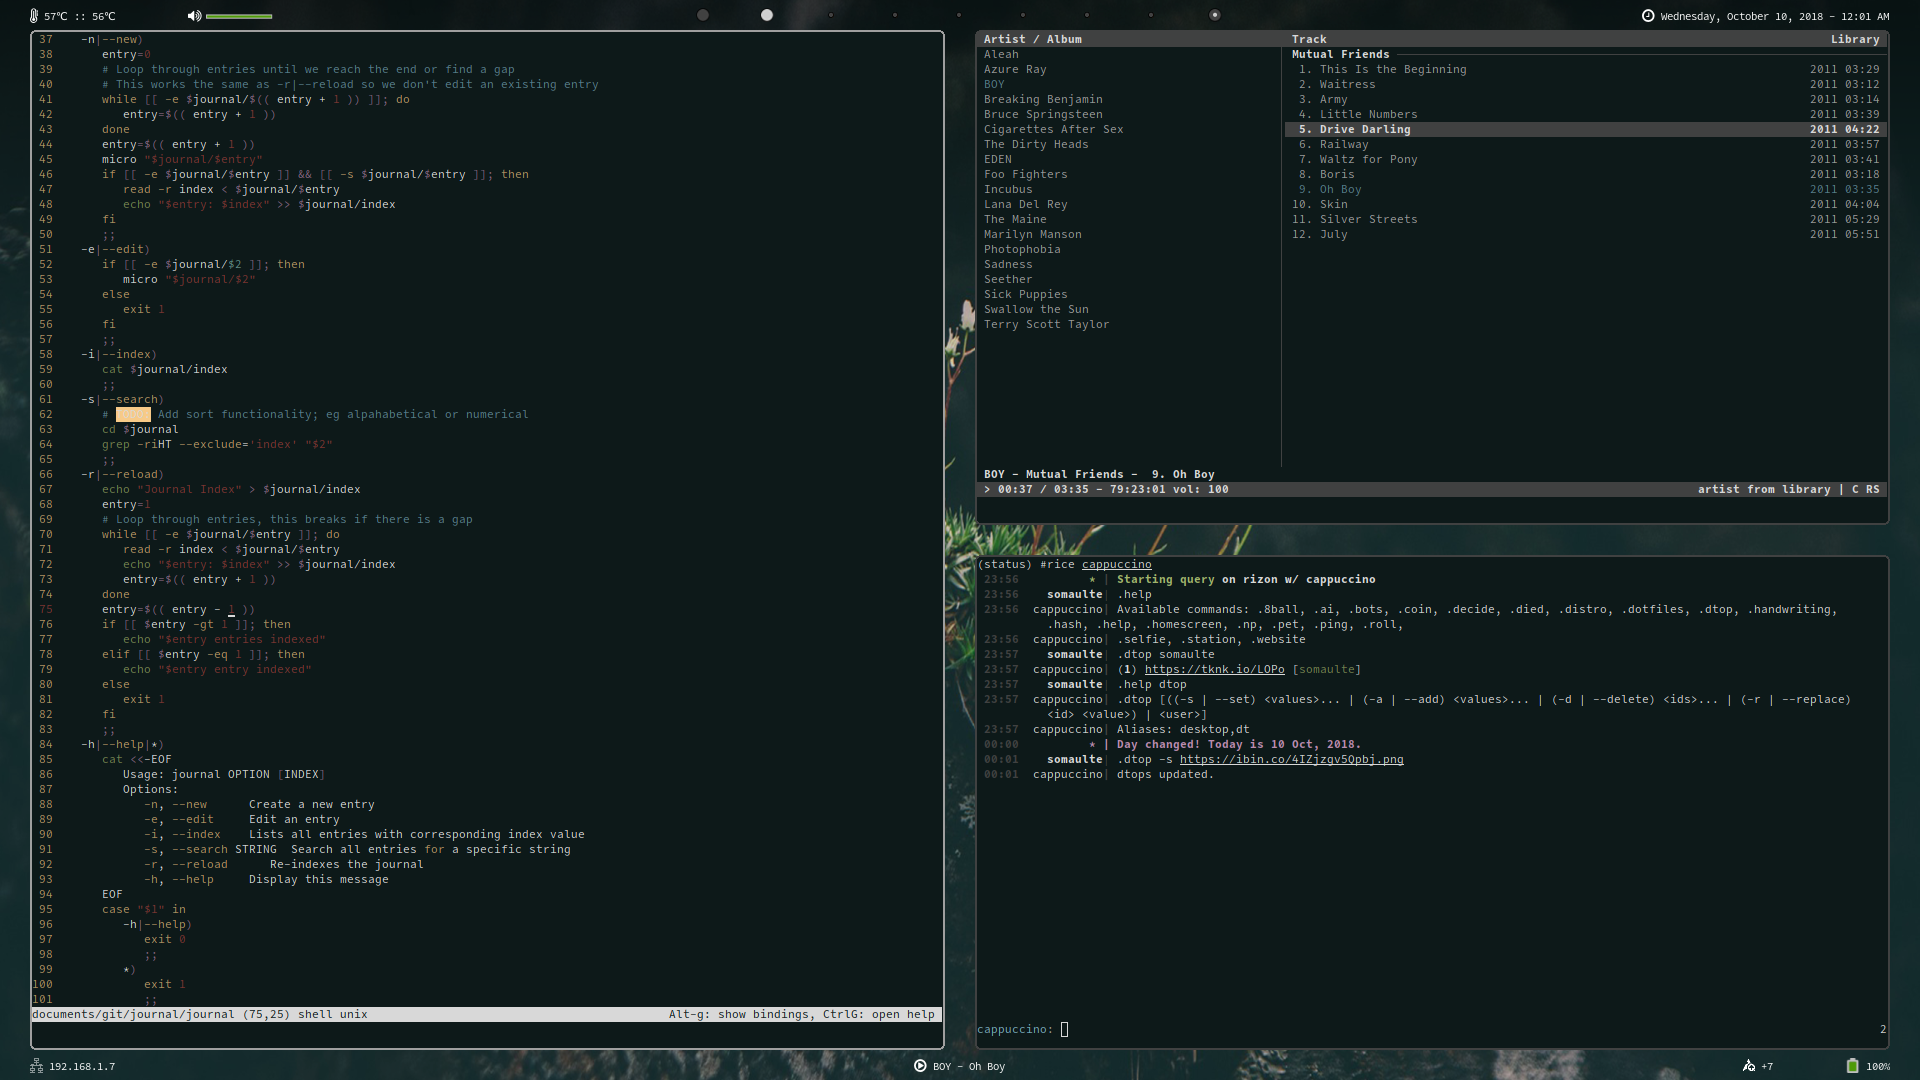Image resolution: width=1920 pixels, height=1080 pixels.
Task: Select track 10. Skin
Action: tap(1586, 205)
